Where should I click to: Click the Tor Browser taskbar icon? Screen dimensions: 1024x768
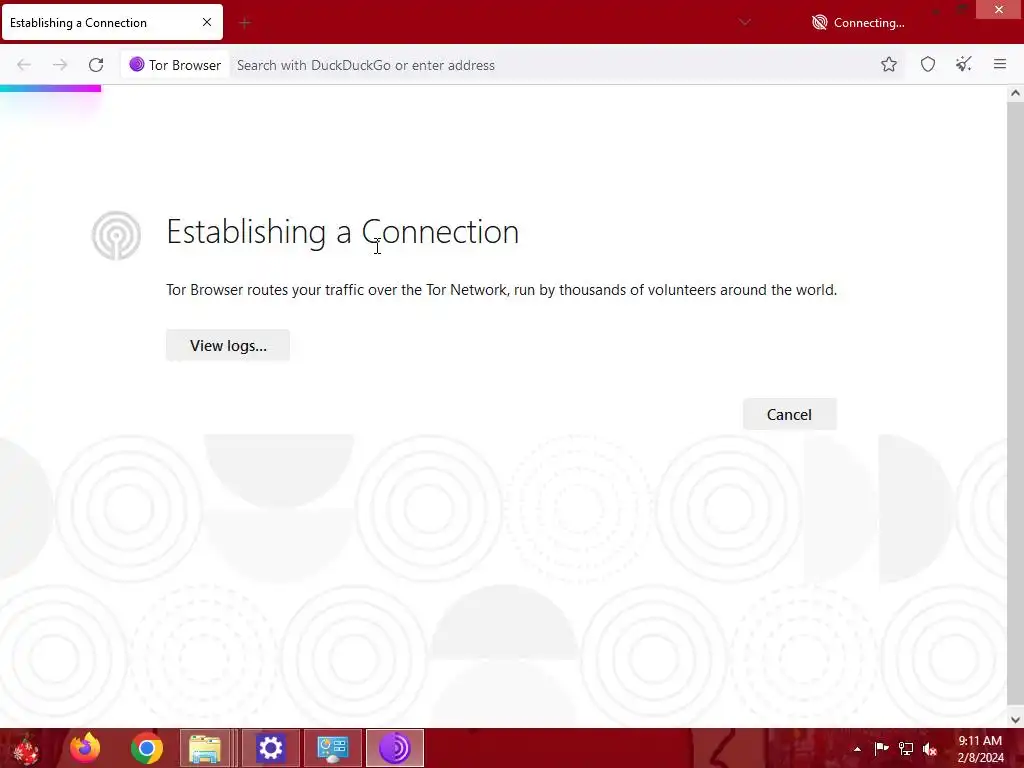click(x=394, y=748)
